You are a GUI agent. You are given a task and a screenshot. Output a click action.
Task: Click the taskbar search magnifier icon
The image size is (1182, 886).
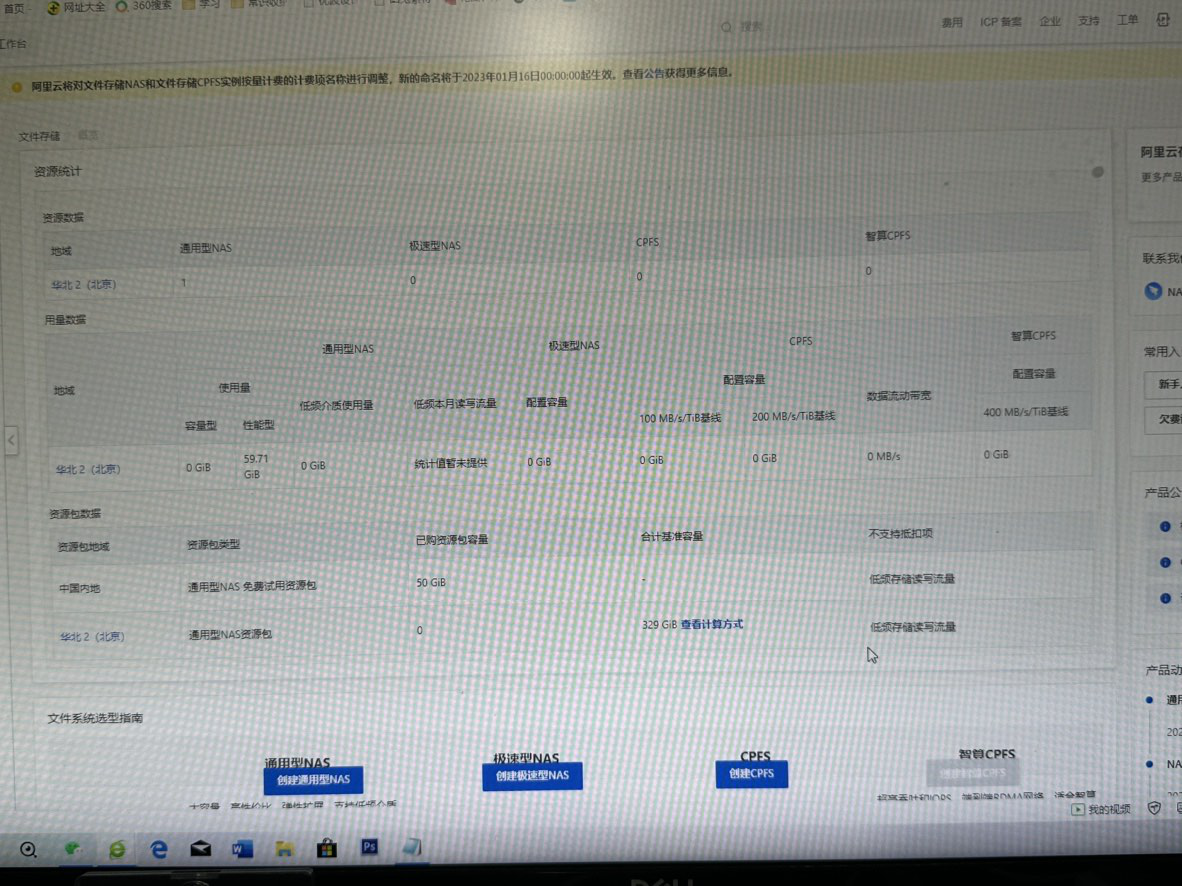pyautogui.click(x=28, y=850)
